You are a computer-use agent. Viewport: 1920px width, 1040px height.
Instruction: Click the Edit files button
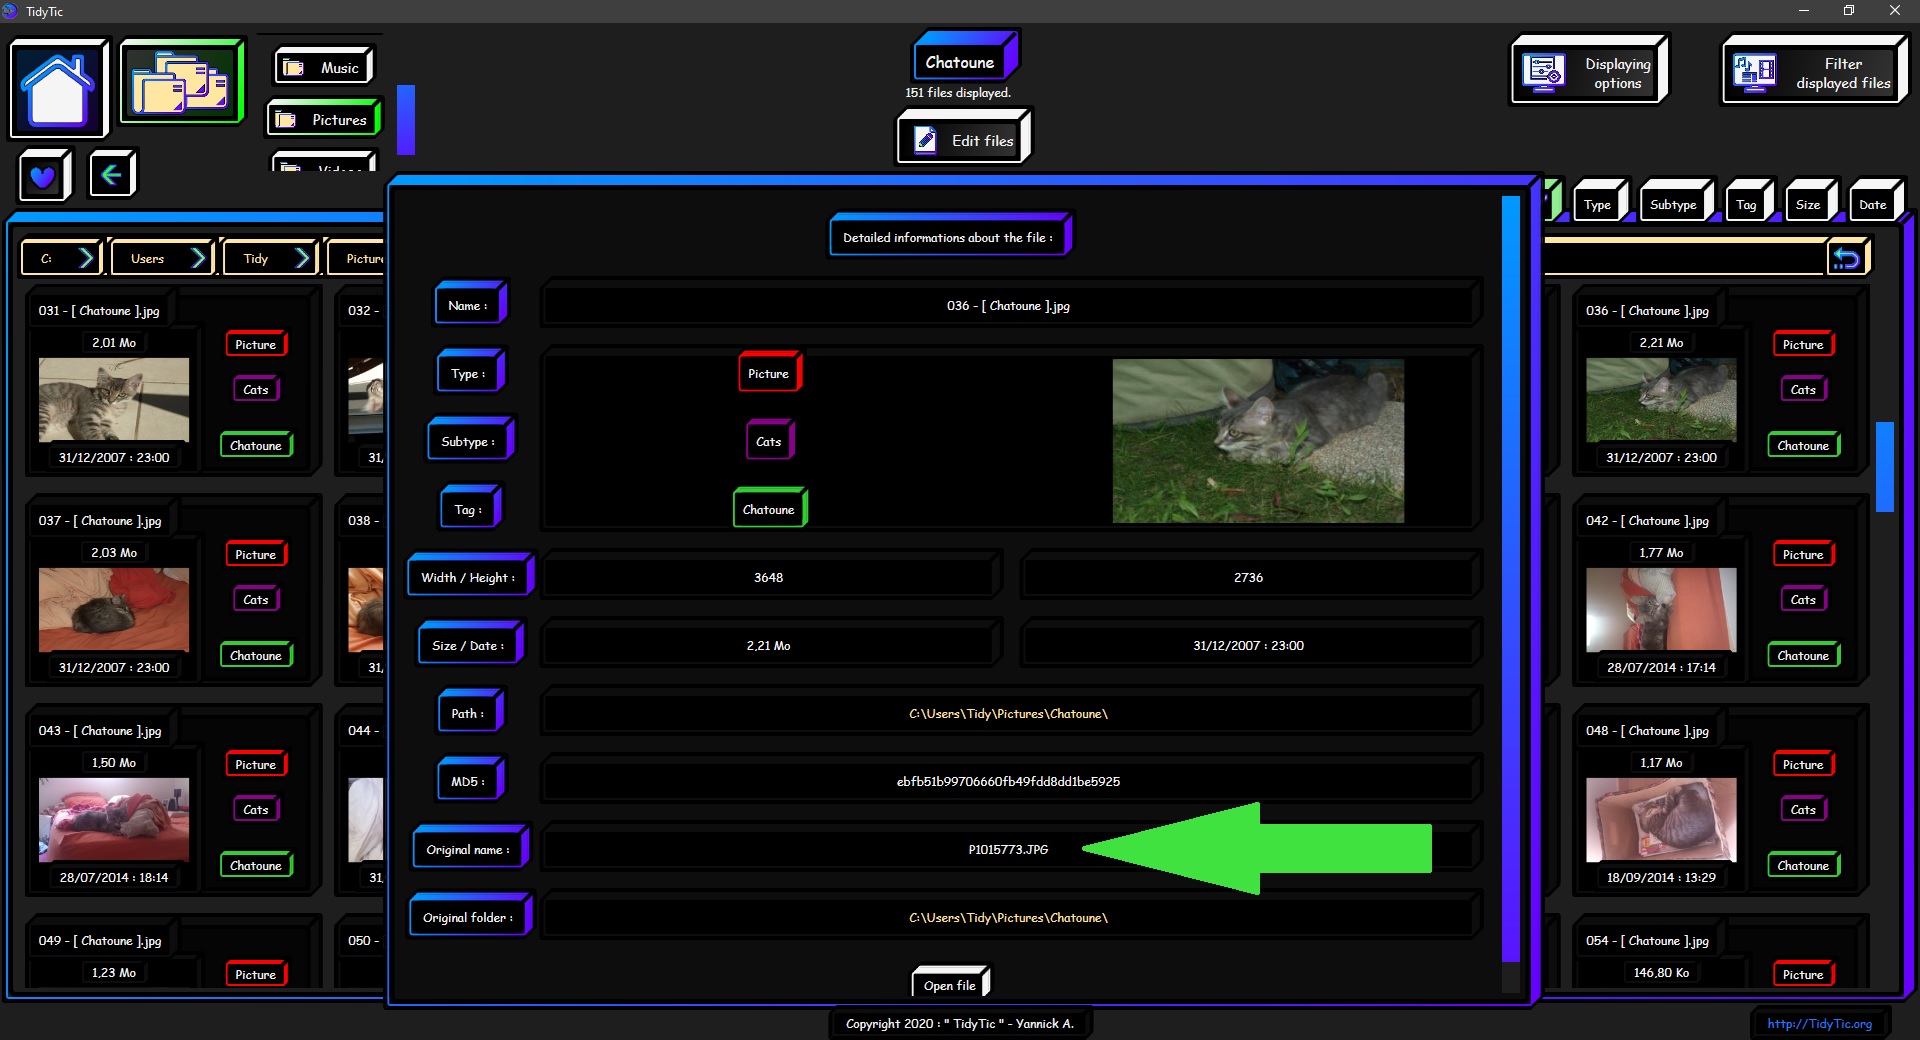pos(963,140)
